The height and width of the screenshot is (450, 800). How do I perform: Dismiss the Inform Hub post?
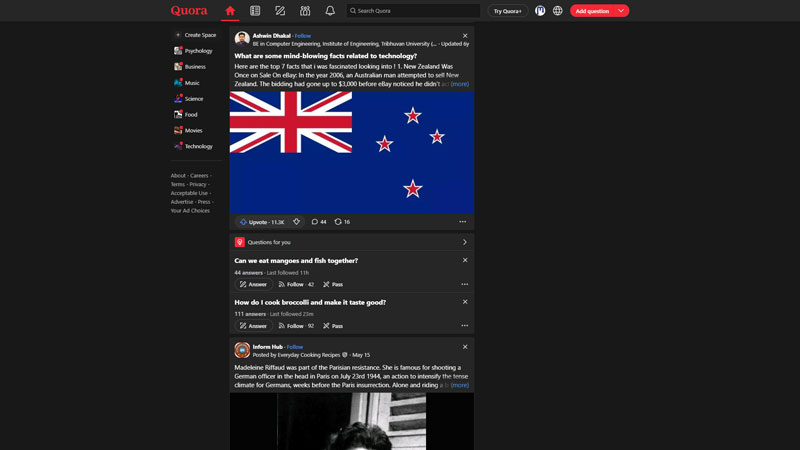[465, 347]
